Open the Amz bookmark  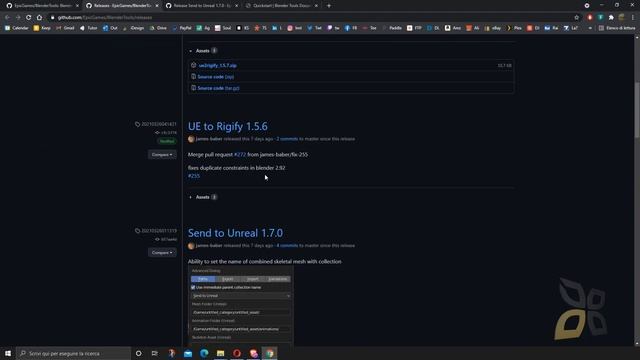453,28
